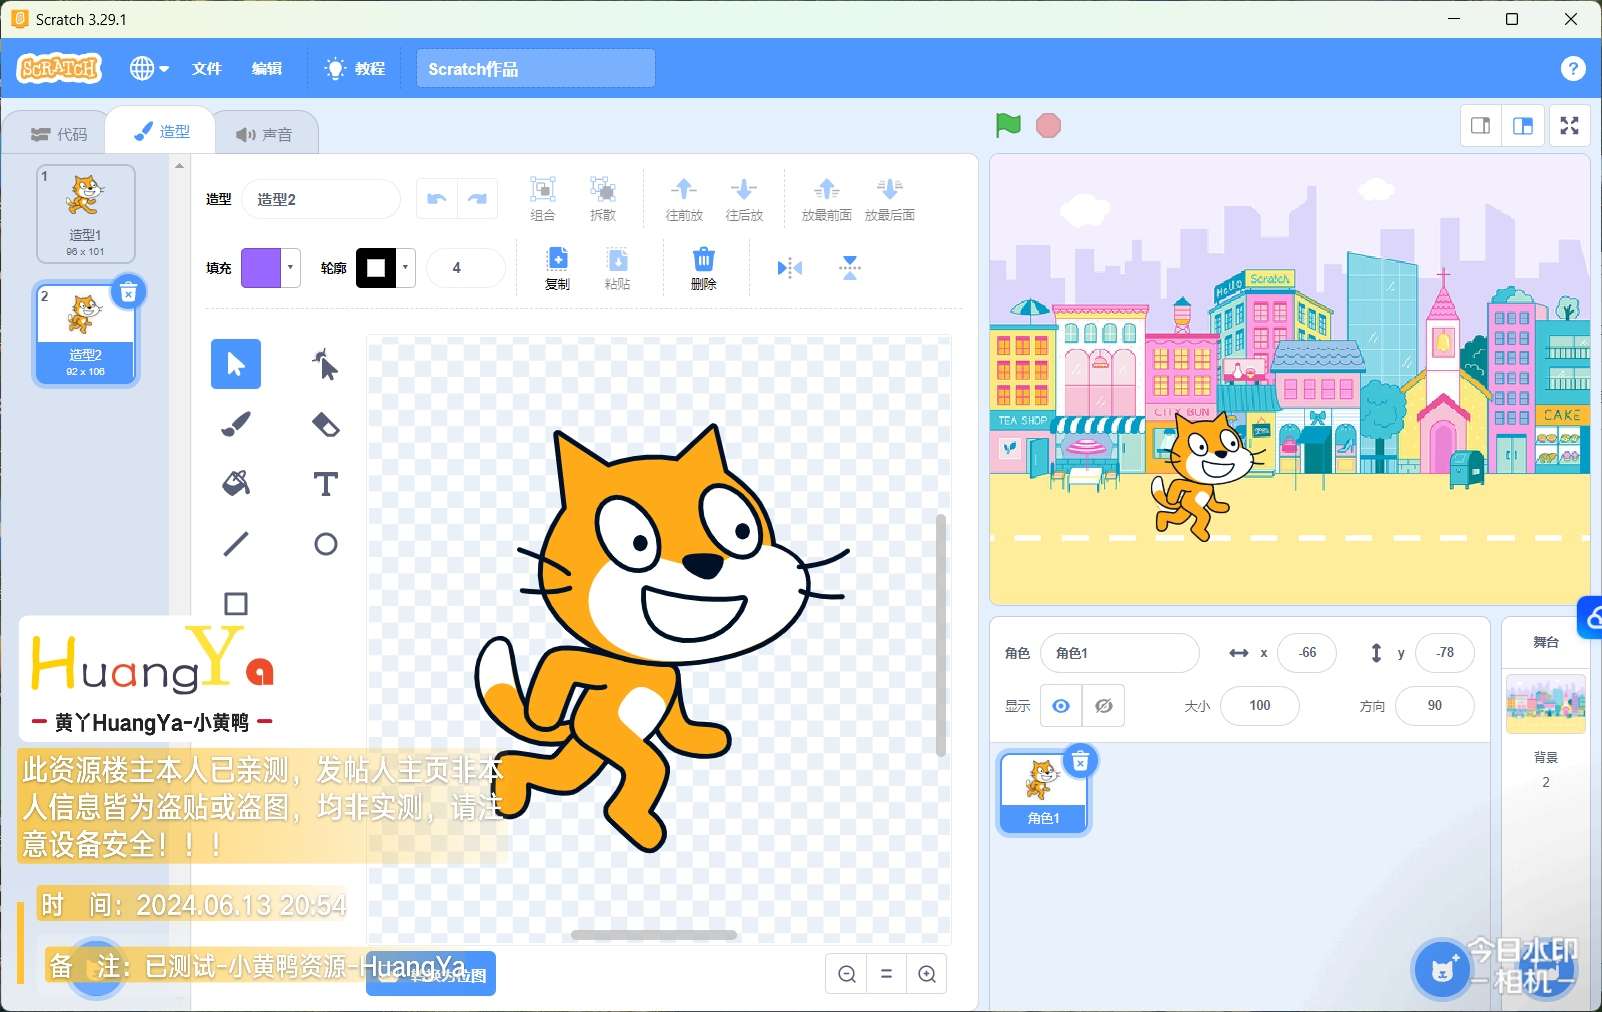This screenshot has width=1602, height=1012.
Task: Open the Outline (轮廓) color dropdown
Action: 405,268
